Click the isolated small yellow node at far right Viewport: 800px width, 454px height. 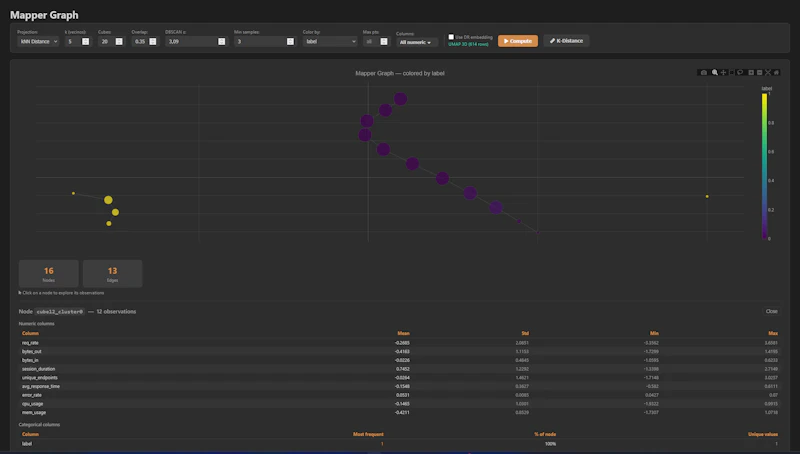pos(707,196)
